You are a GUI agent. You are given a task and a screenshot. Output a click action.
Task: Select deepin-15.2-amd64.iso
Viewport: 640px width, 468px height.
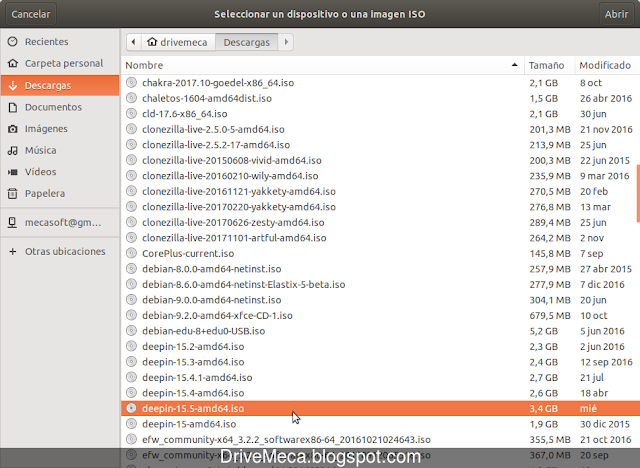coord(380,346)
